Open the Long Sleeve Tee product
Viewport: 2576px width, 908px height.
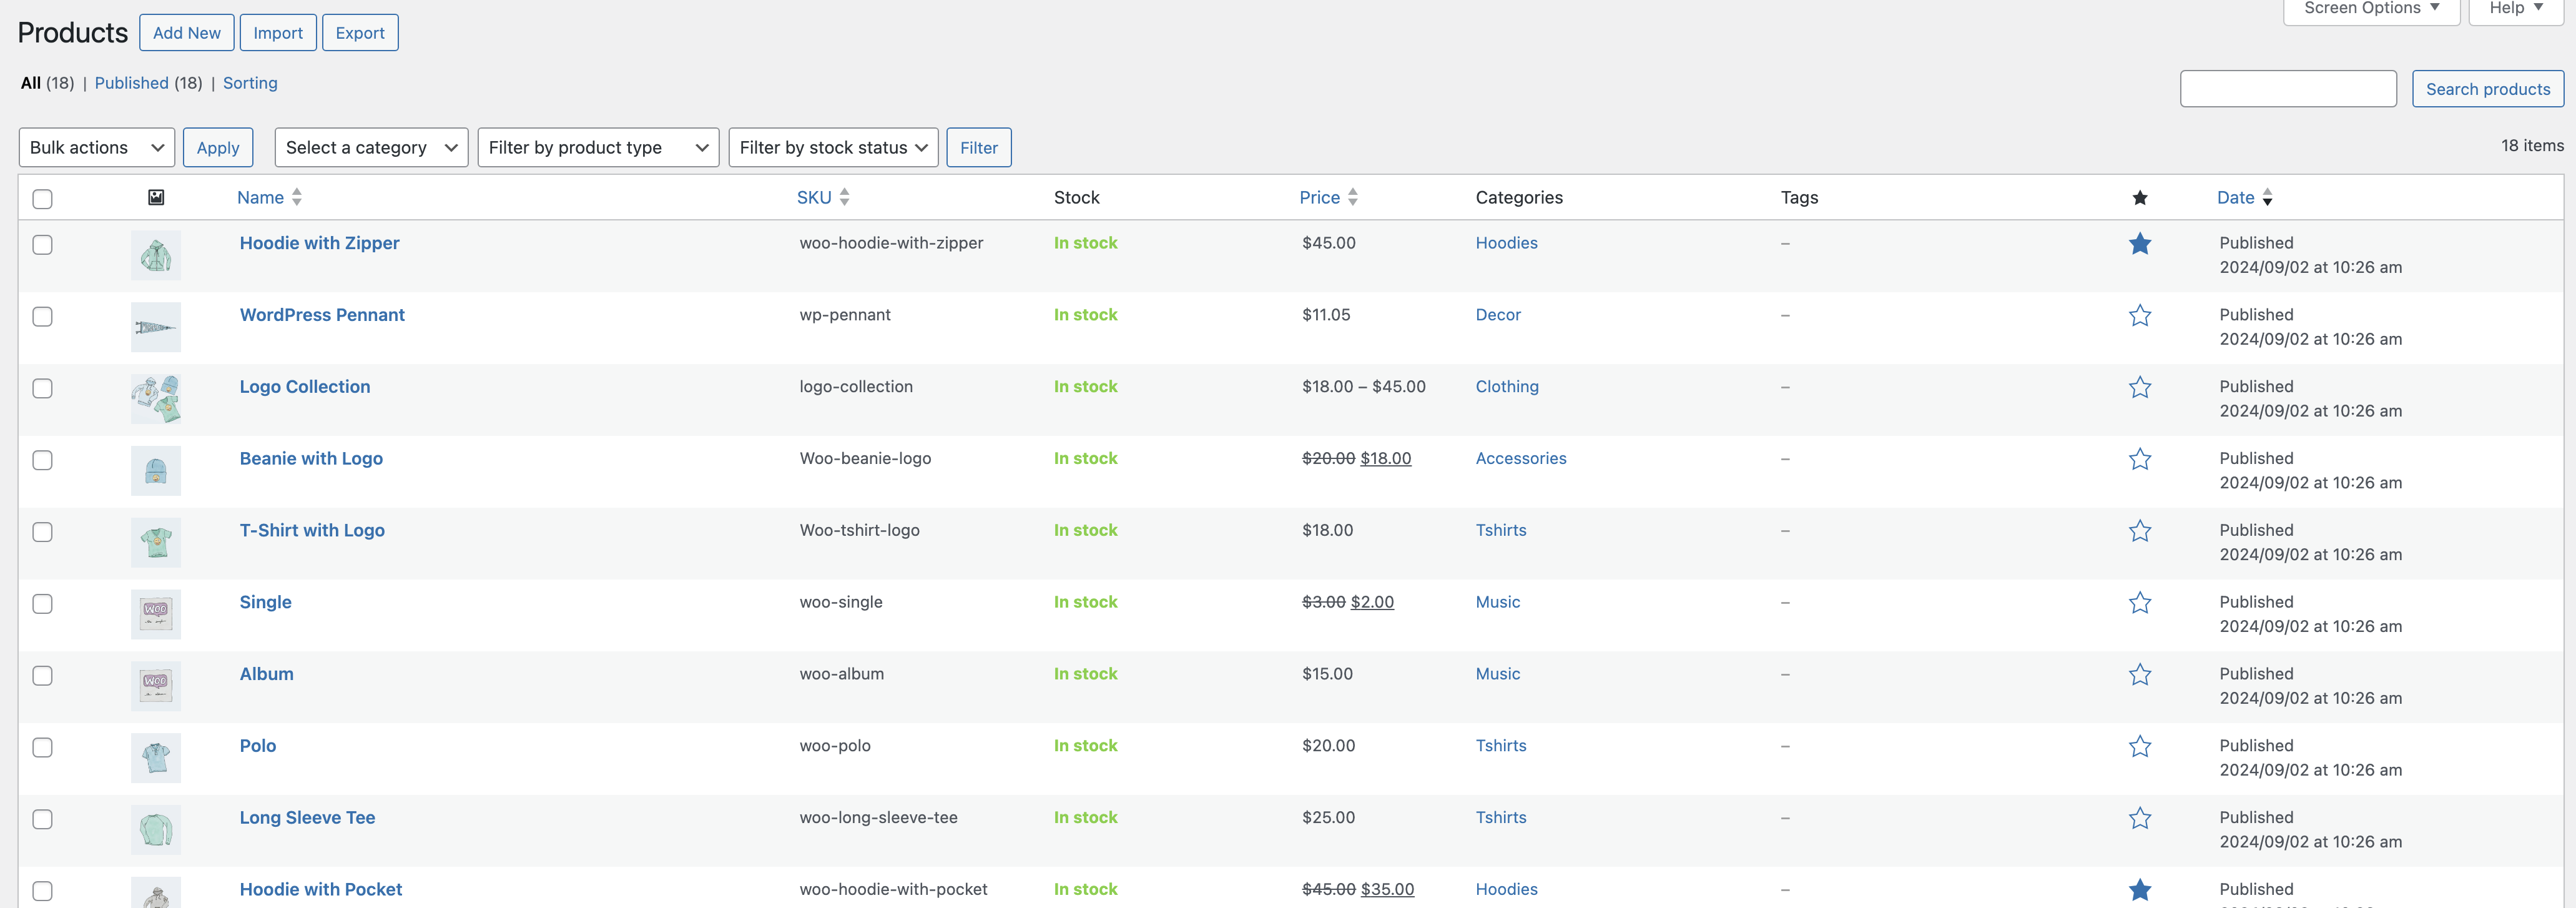307,818
